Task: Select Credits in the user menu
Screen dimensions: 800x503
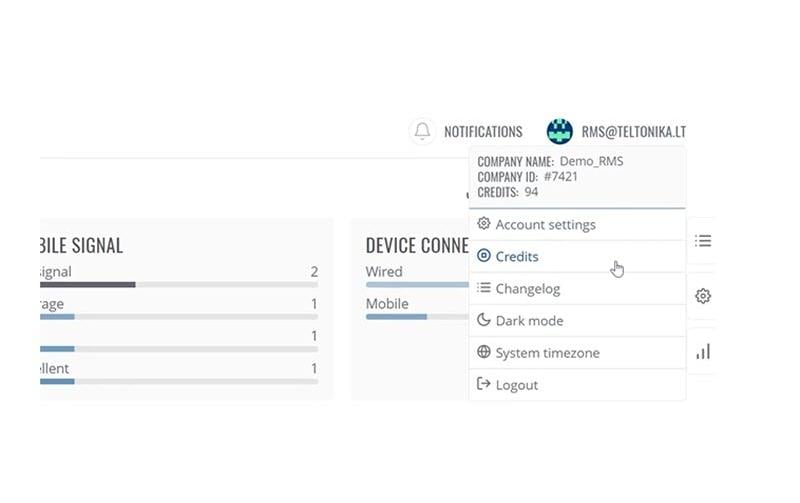Action: point(517,257)
